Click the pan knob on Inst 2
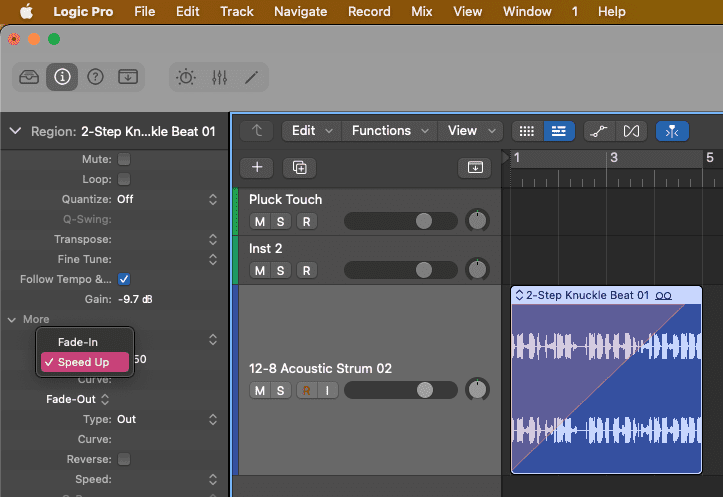The width and height of the screenshot is (723, 497). point(477,270)
